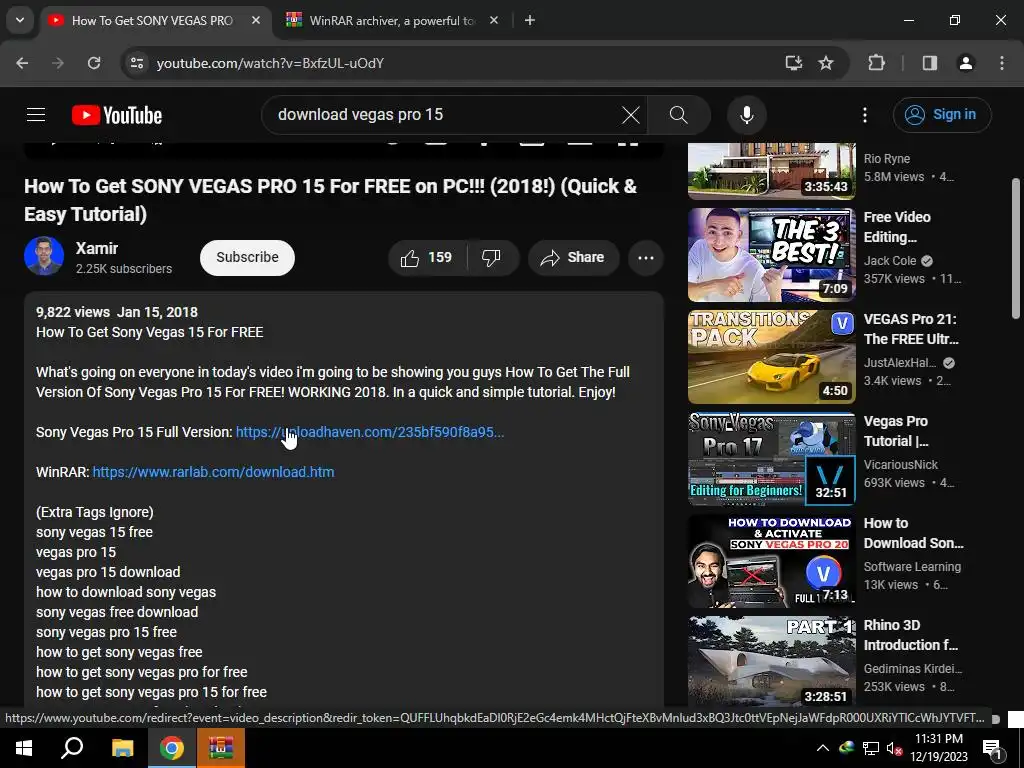Switch to the WinRAR archiver tab
The height and width of the screenshot is (768, 1024).
392,20
